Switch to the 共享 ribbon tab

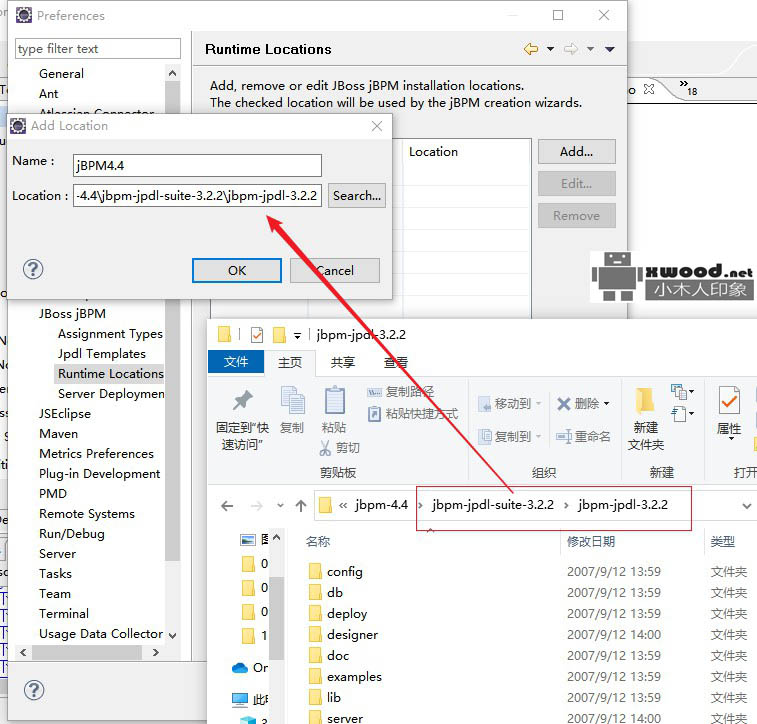click(343, 362)
